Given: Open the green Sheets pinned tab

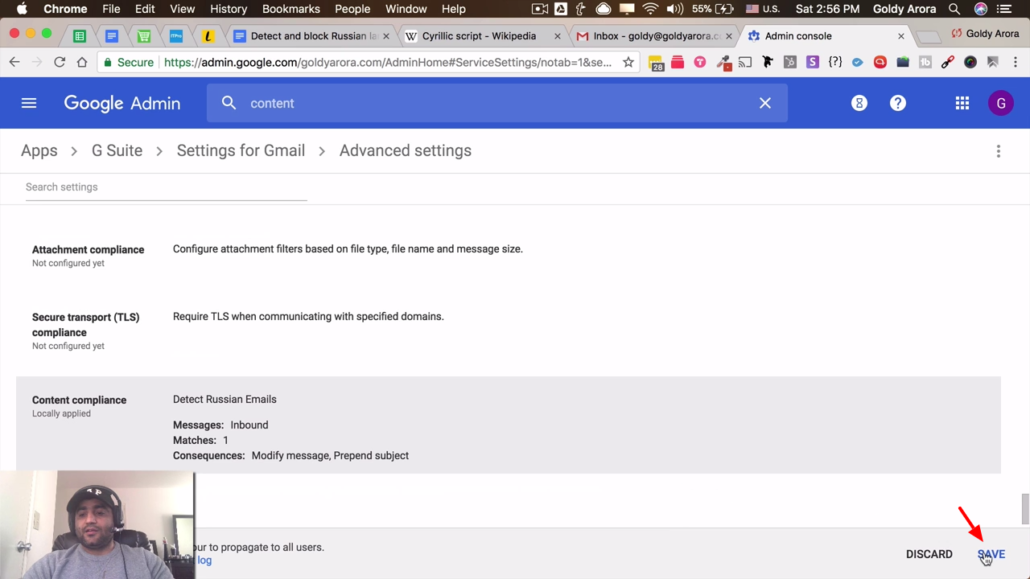Looking at the screenshot, I should pos(79,36).
